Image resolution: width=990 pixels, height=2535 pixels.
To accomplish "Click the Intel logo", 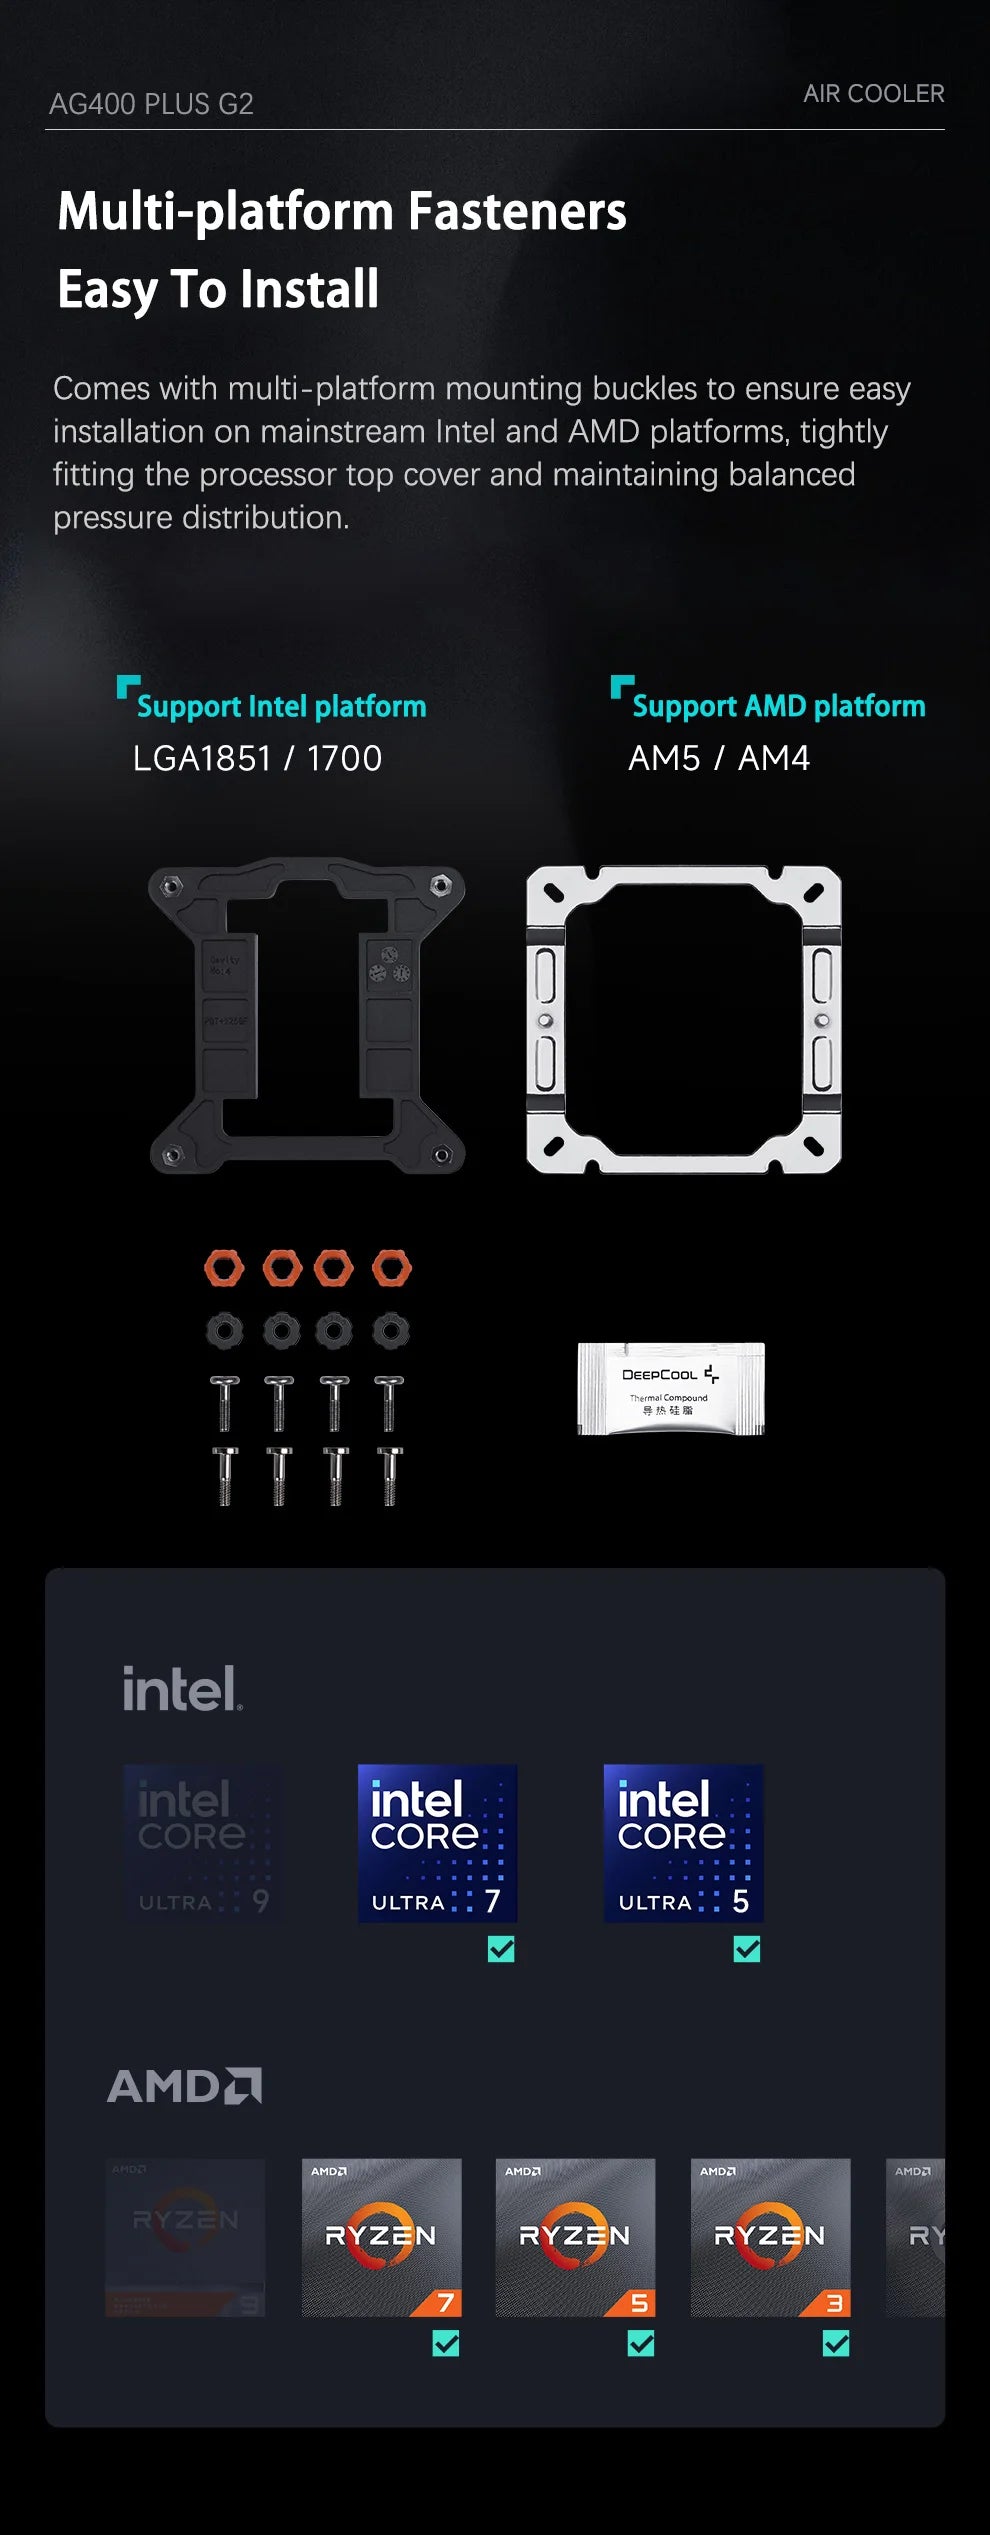I will click(182, 1688).
